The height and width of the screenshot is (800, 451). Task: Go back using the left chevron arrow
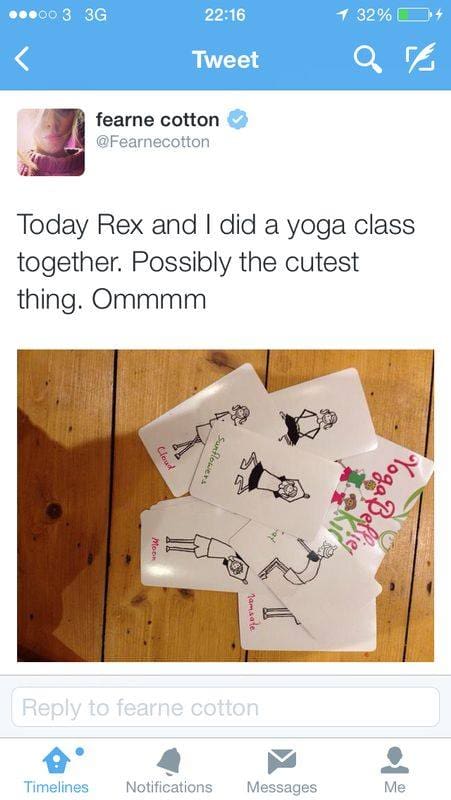click(x=21, y=59)
